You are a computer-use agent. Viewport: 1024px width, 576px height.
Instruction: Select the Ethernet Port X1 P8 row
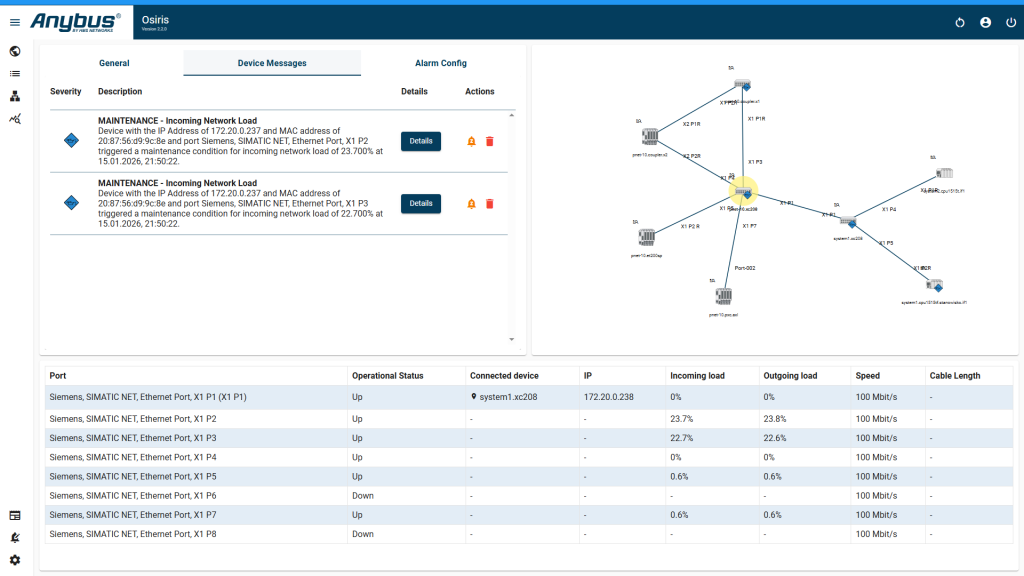(x=529, y=534)
